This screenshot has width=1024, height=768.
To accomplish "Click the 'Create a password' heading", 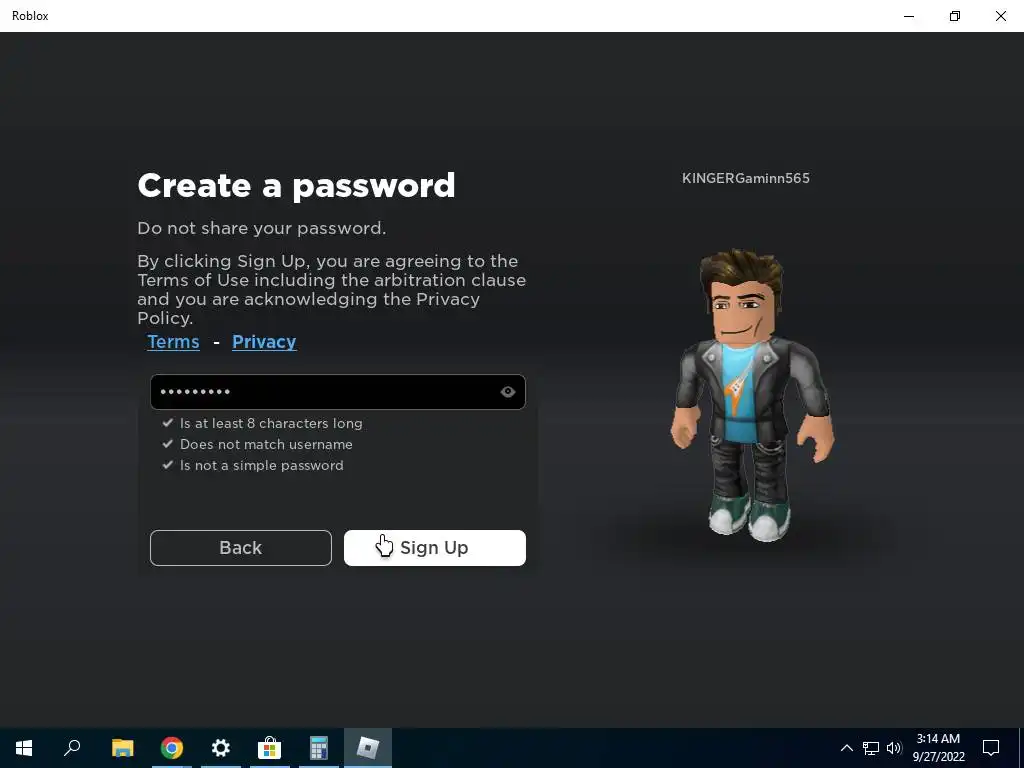I will pos(296,185).
